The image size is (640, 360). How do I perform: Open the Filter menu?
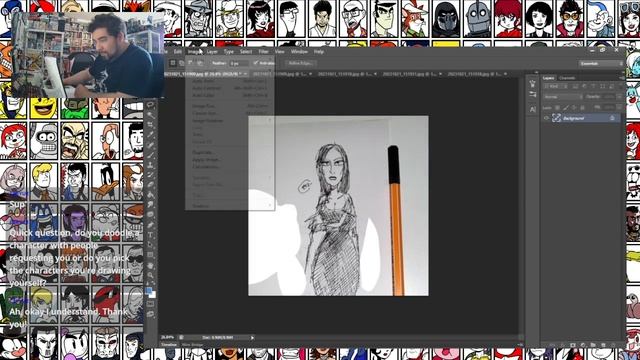[263, 52]
